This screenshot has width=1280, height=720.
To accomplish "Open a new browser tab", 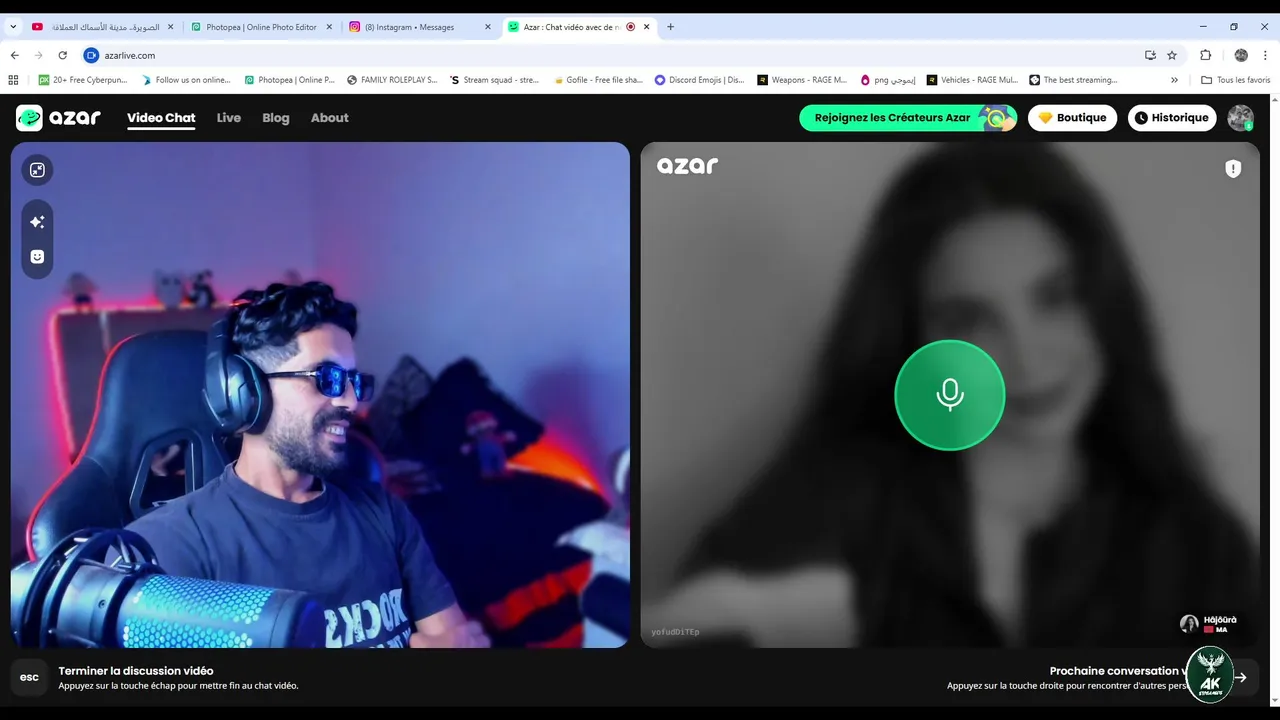I will (670, 27).
